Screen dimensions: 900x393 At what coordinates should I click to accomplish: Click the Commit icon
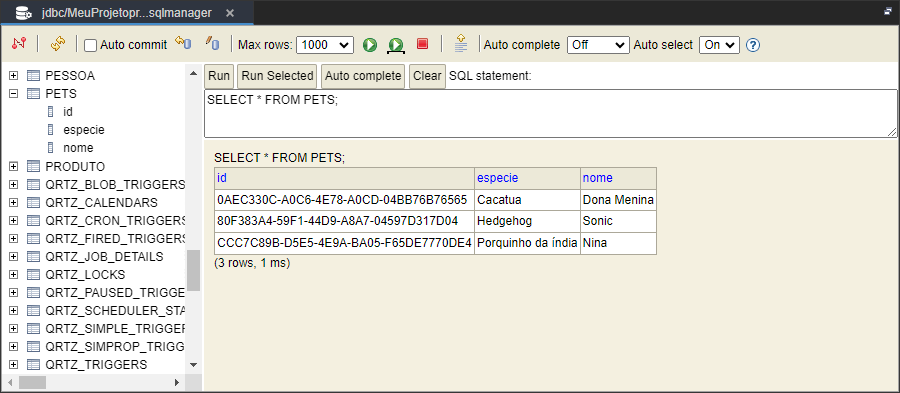pos(212,44)
